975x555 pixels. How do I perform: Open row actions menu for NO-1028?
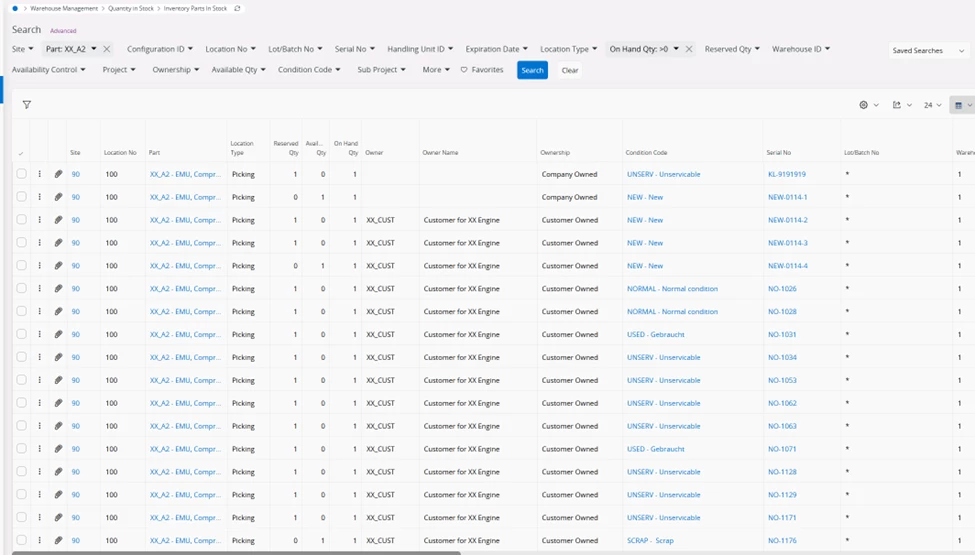pos(39,311)
